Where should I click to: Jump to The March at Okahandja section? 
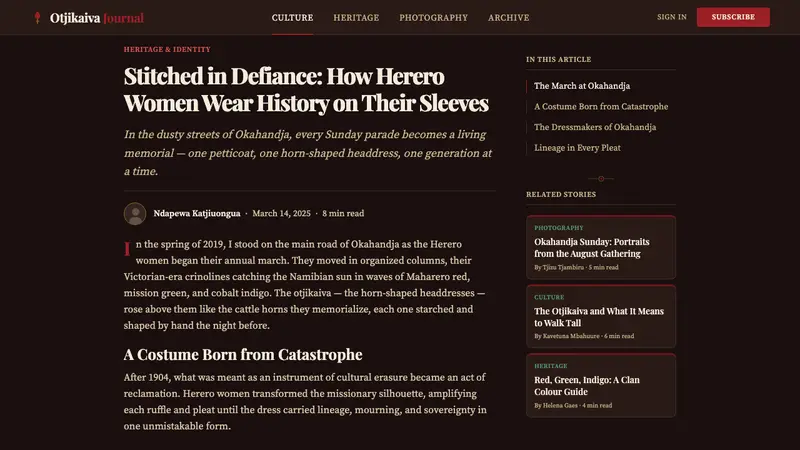pyautogui.click(x=582, y=86)
